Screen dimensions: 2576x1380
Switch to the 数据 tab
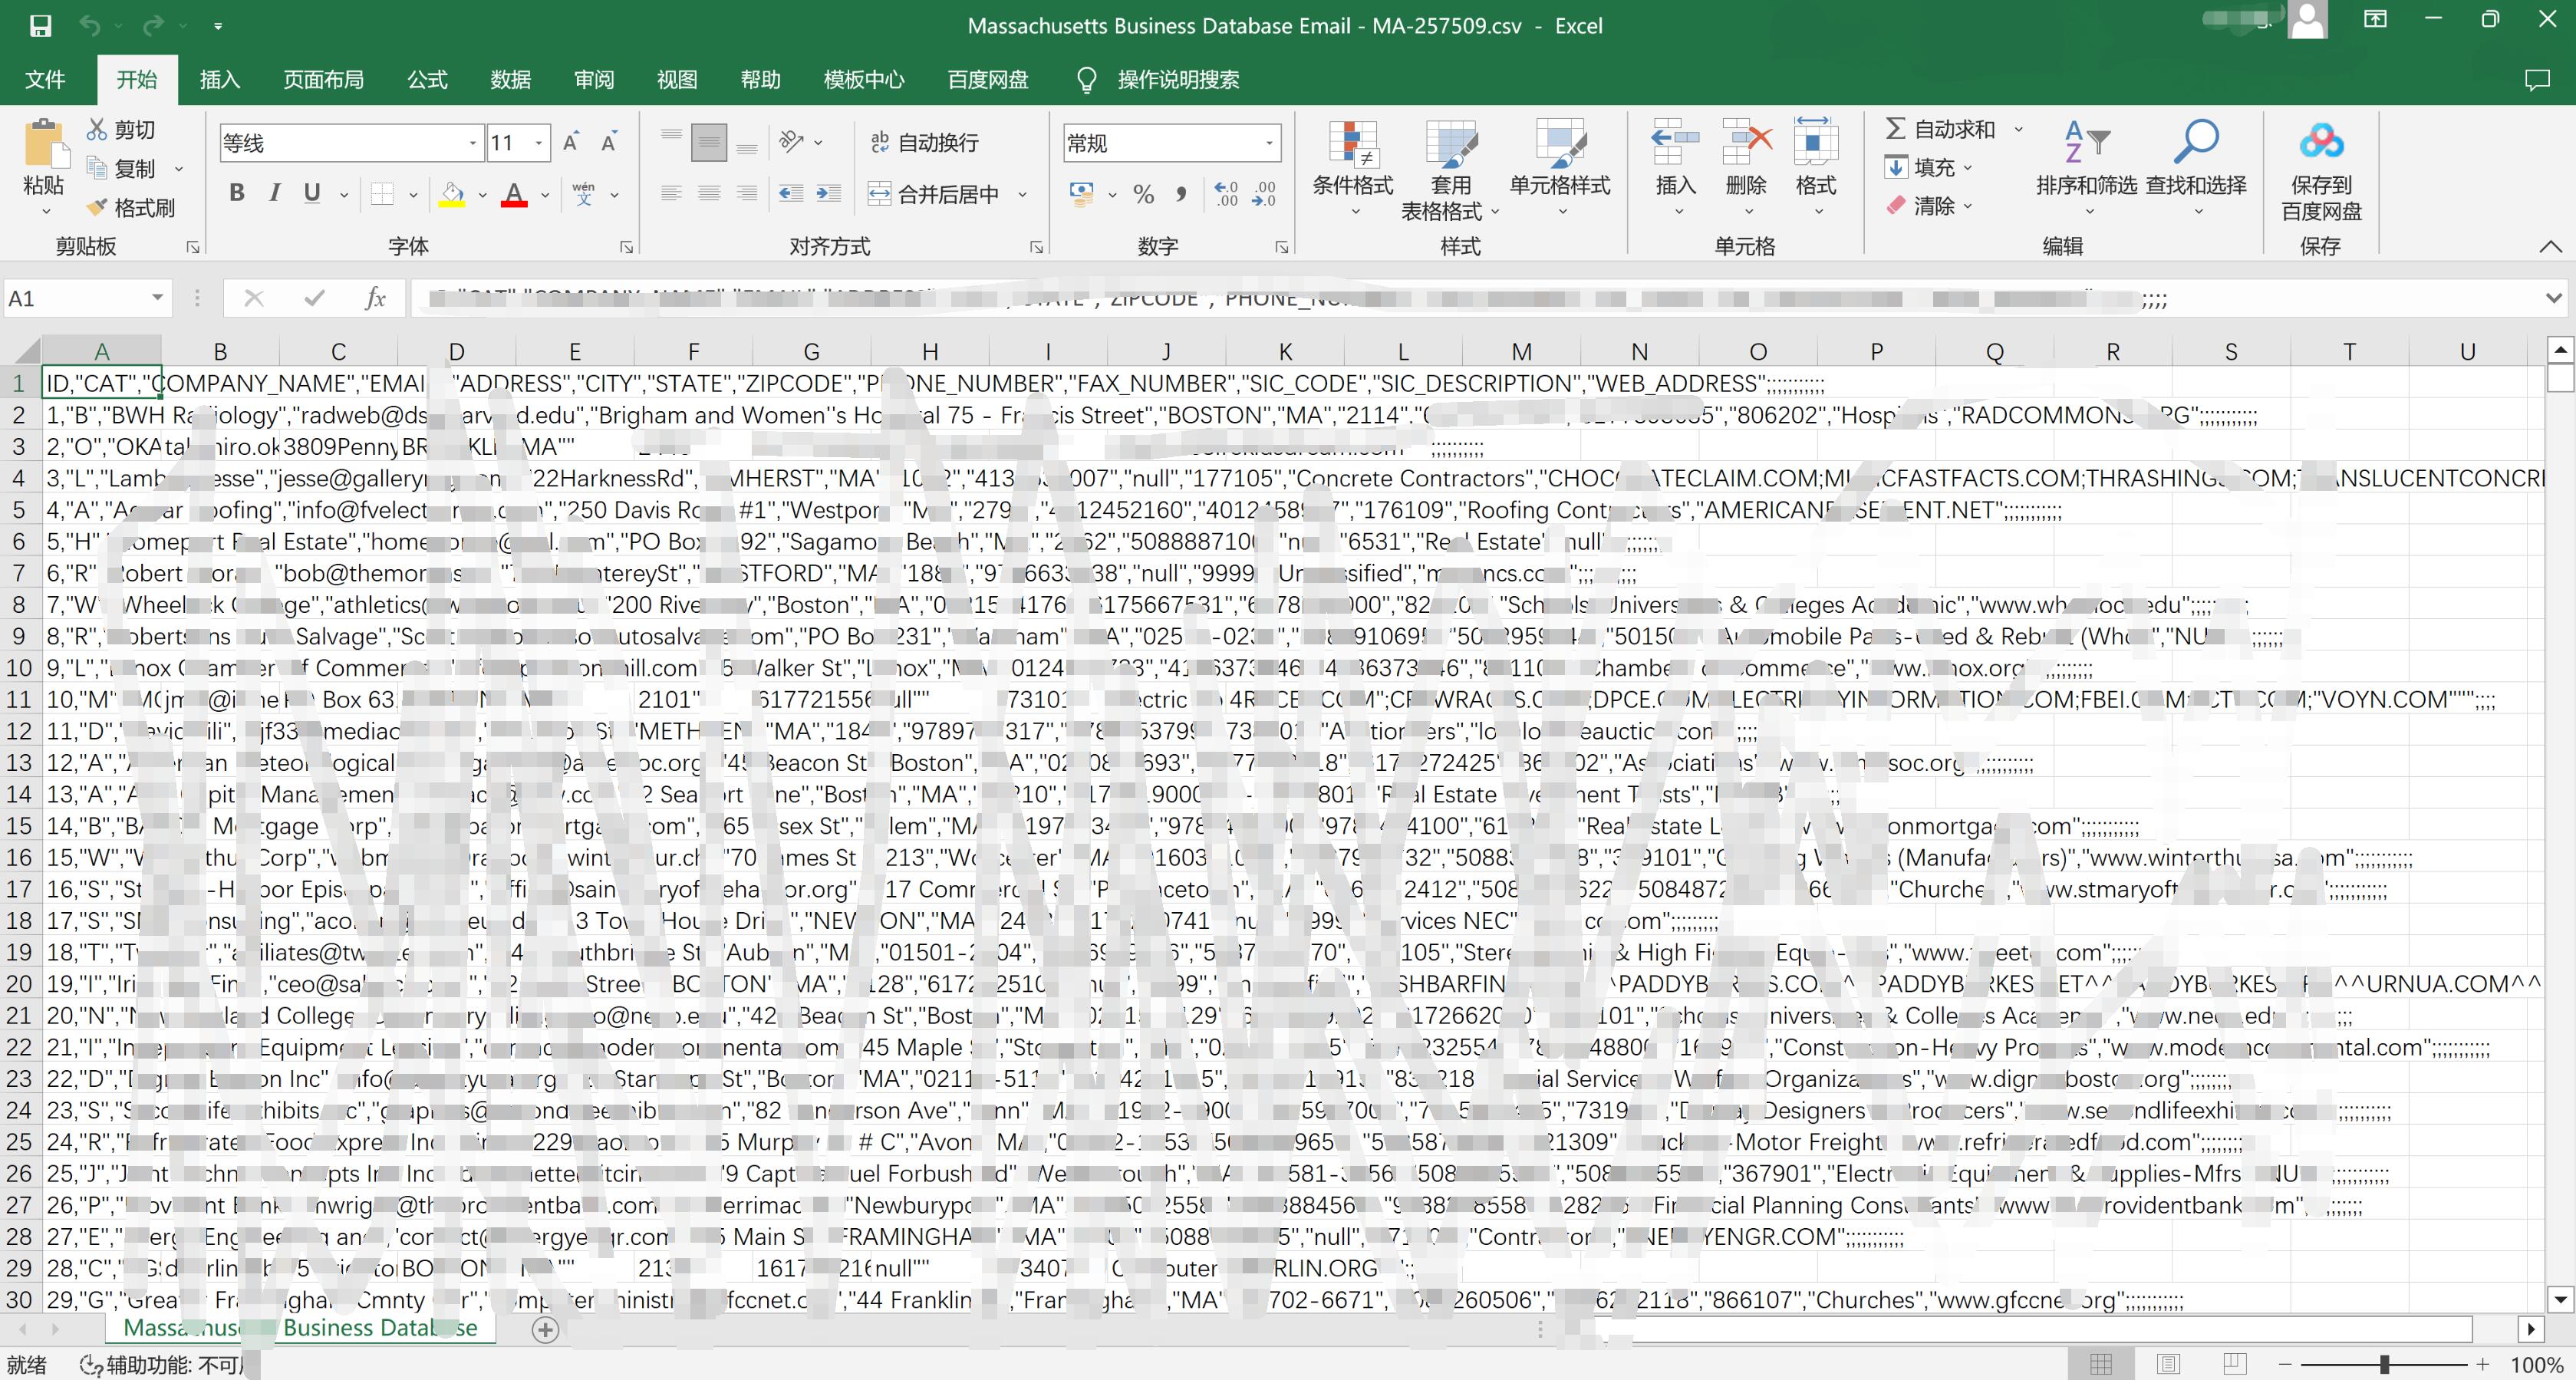[511, 80]
